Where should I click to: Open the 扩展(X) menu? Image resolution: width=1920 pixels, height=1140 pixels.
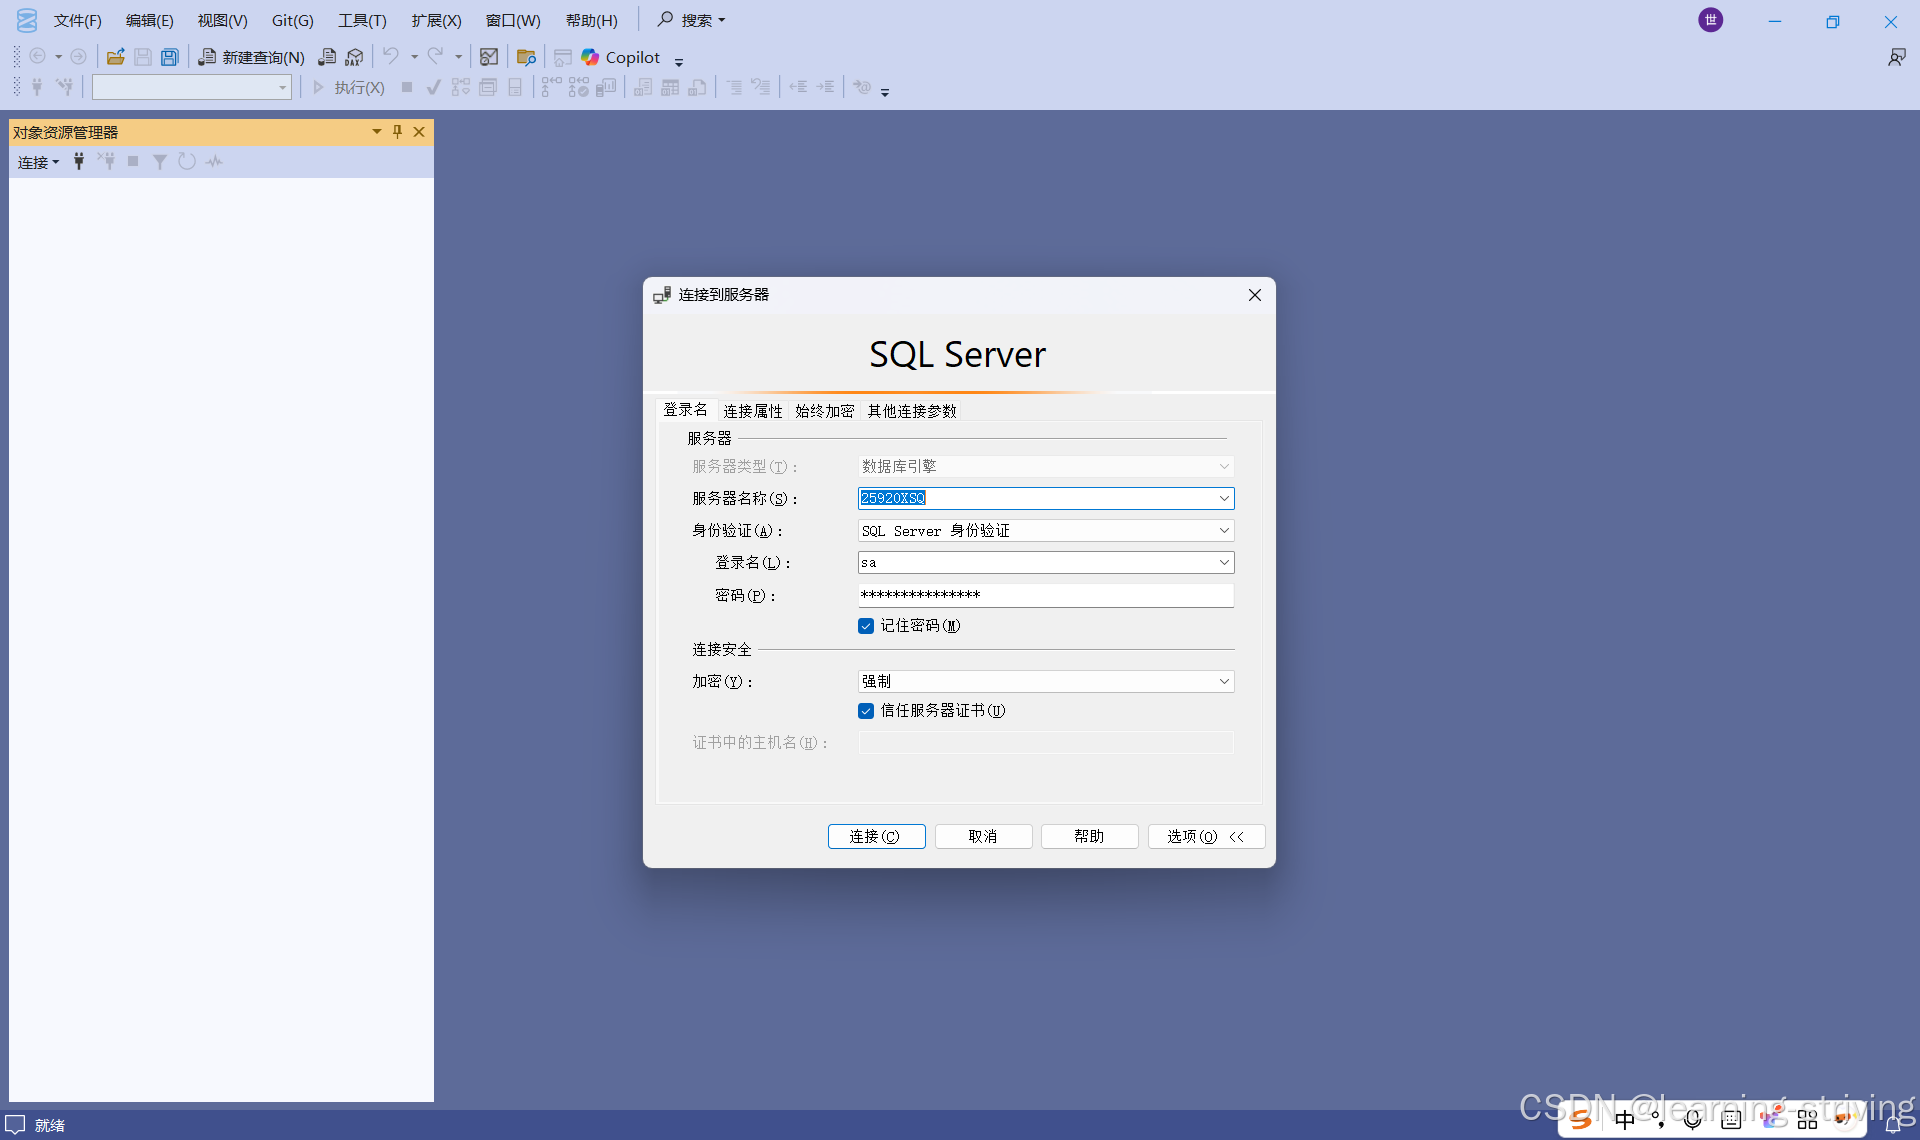tap(436, 20)
